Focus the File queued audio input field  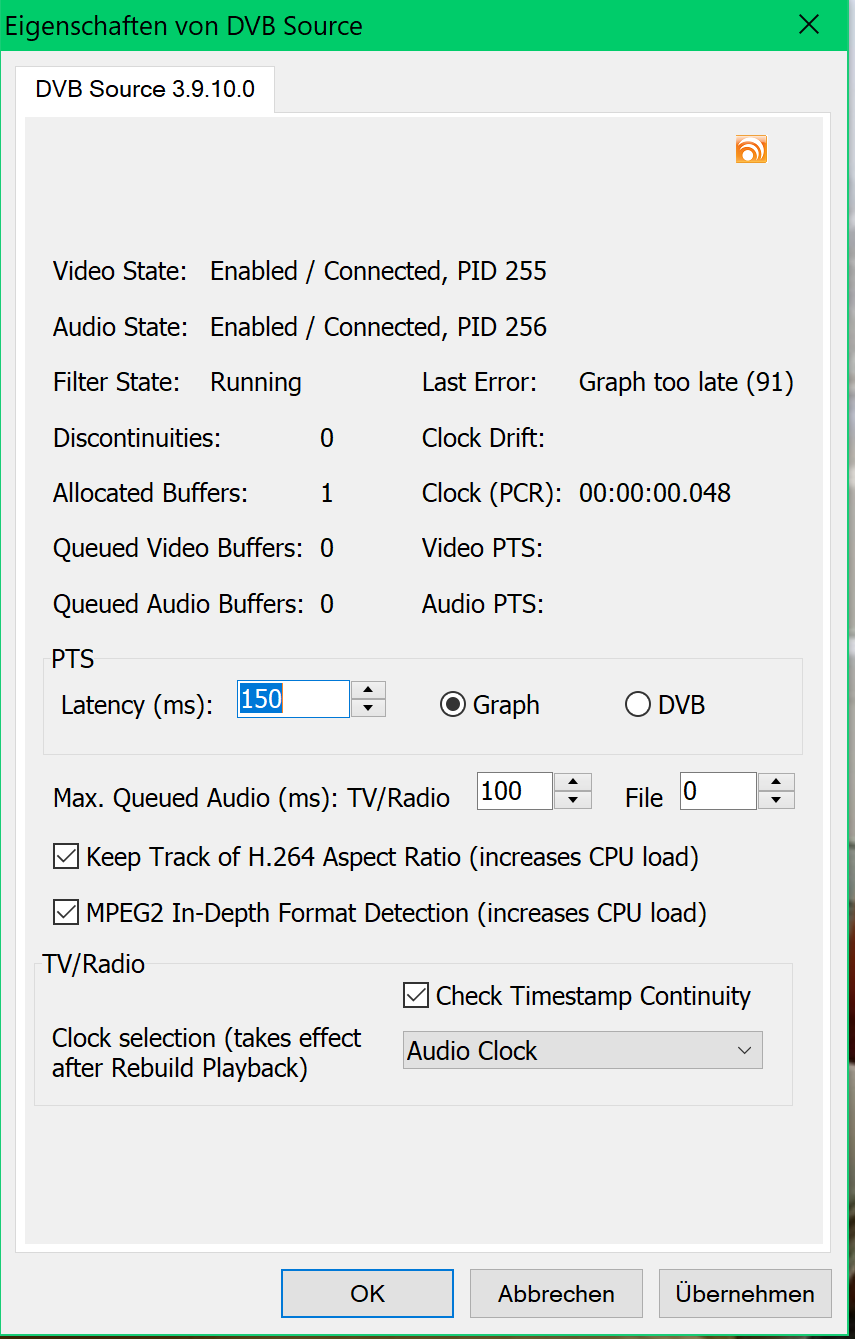tap(717, 791)
